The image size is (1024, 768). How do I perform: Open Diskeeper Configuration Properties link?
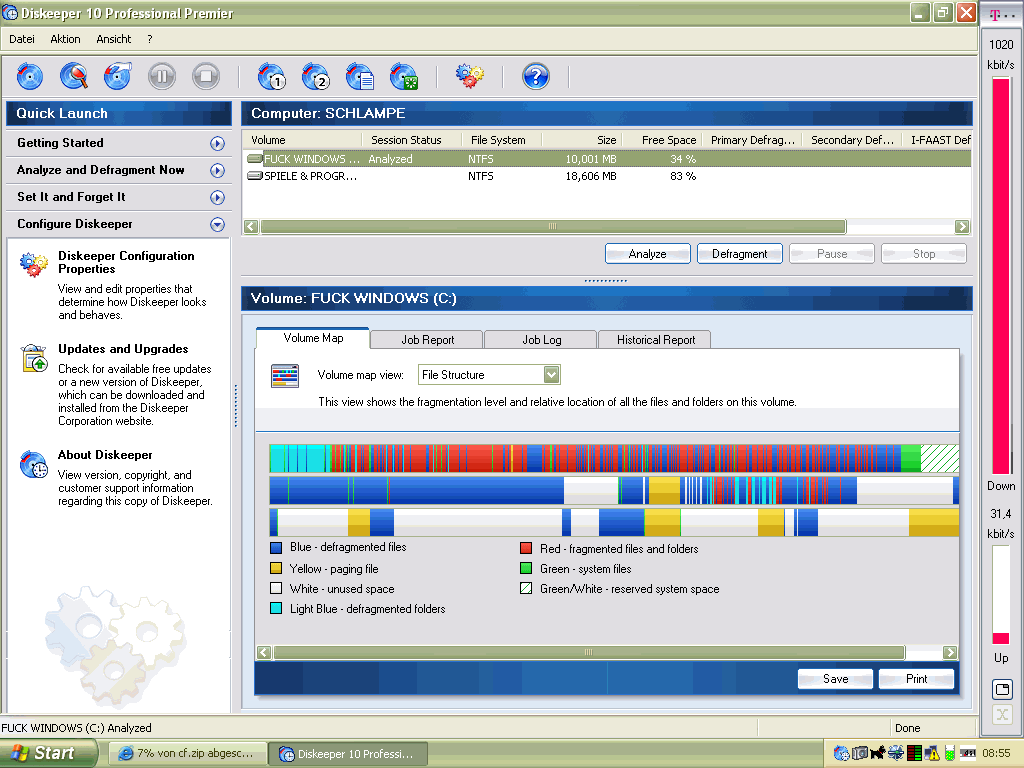(126, 263)
